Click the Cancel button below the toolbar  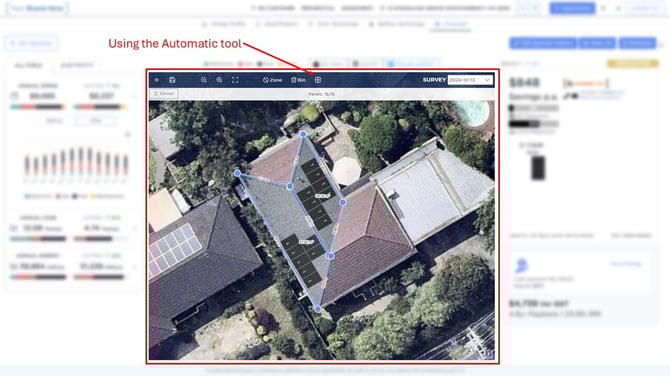(164, 94)
